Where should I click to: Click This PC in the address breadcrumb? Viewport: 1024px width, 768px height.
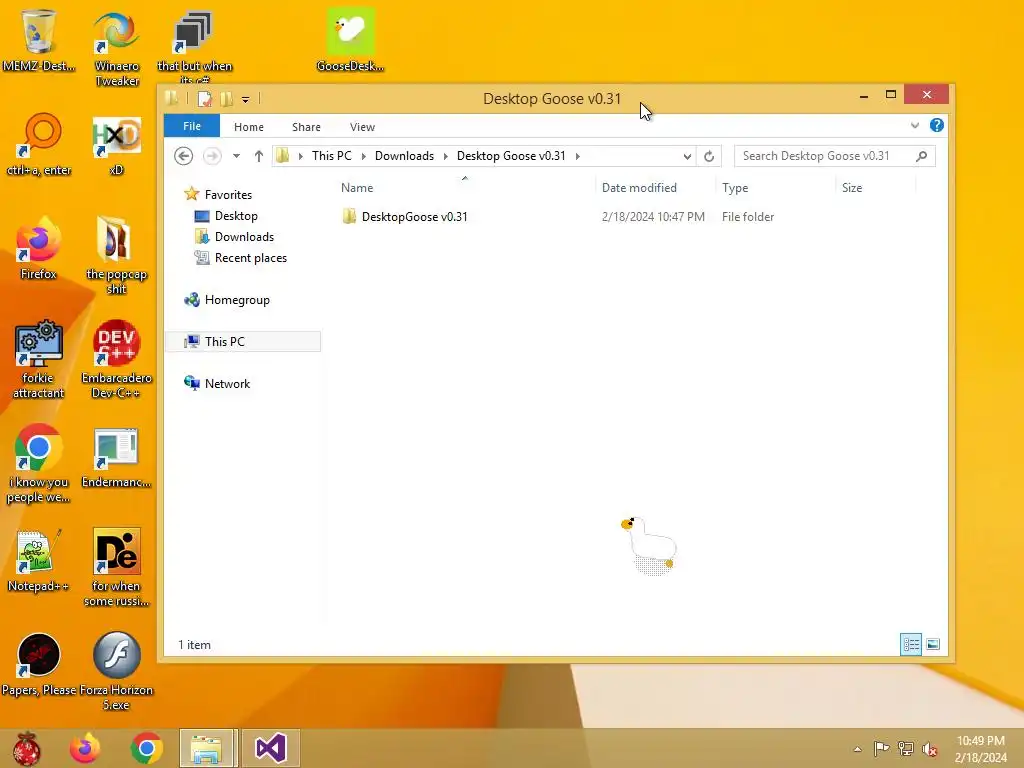coord(331,156)
